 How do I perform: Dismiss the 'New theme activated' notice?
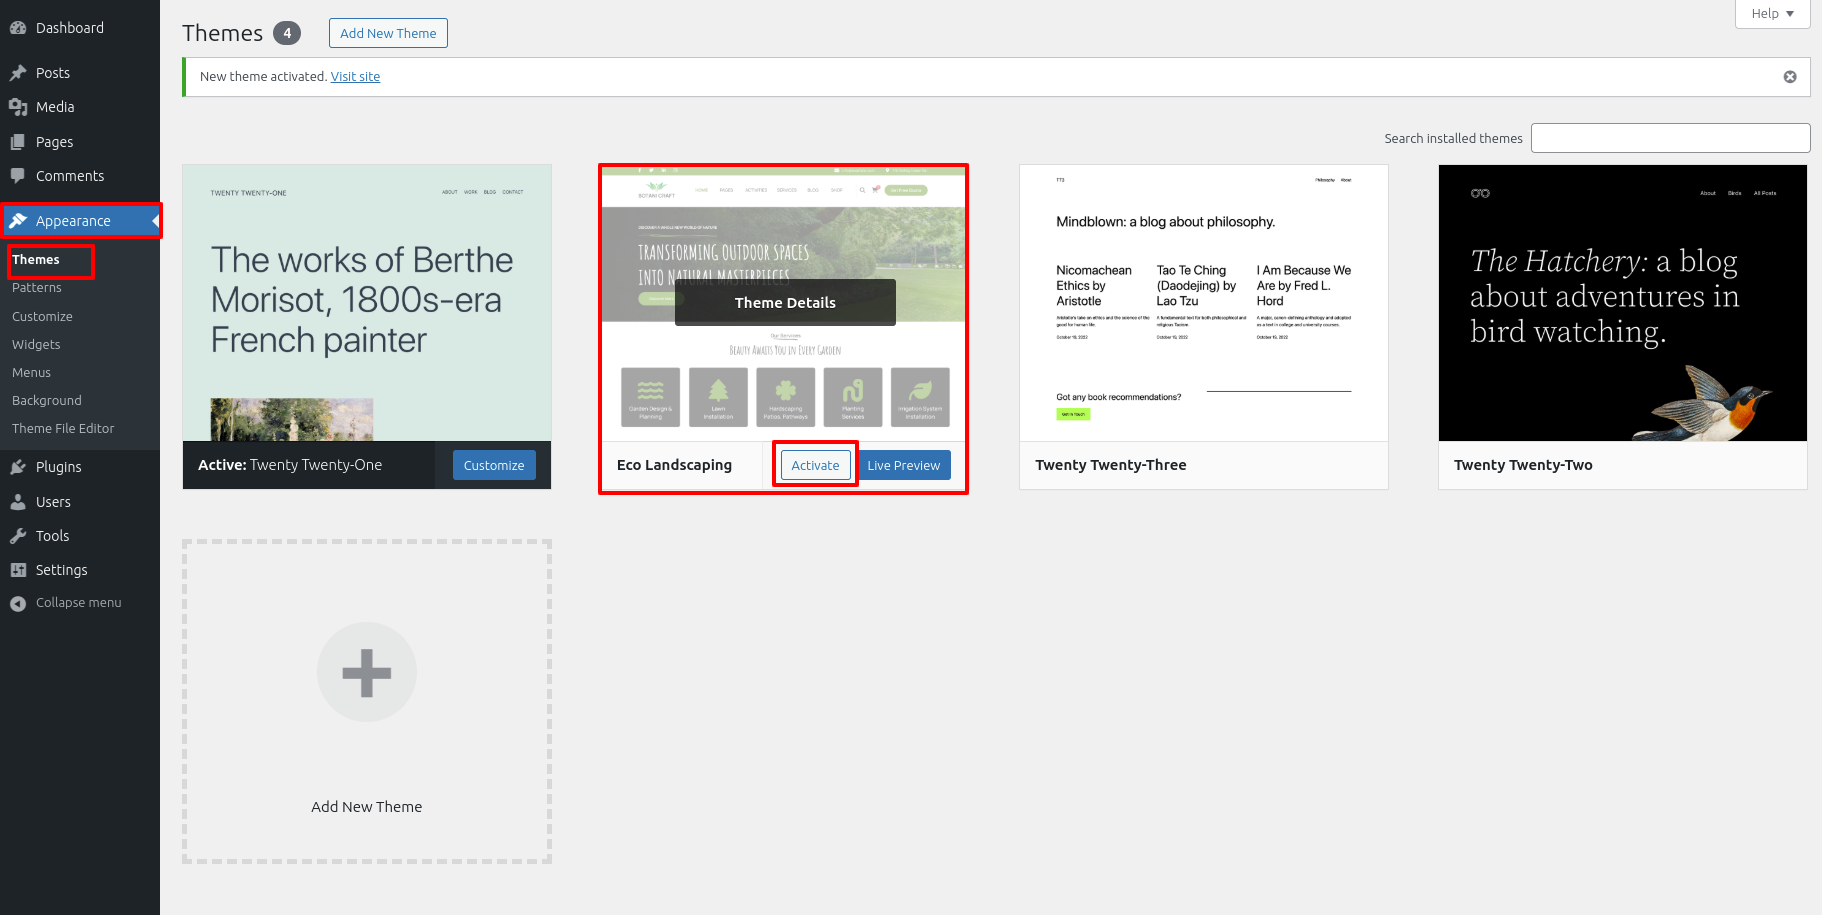[x=1790, y=77]
